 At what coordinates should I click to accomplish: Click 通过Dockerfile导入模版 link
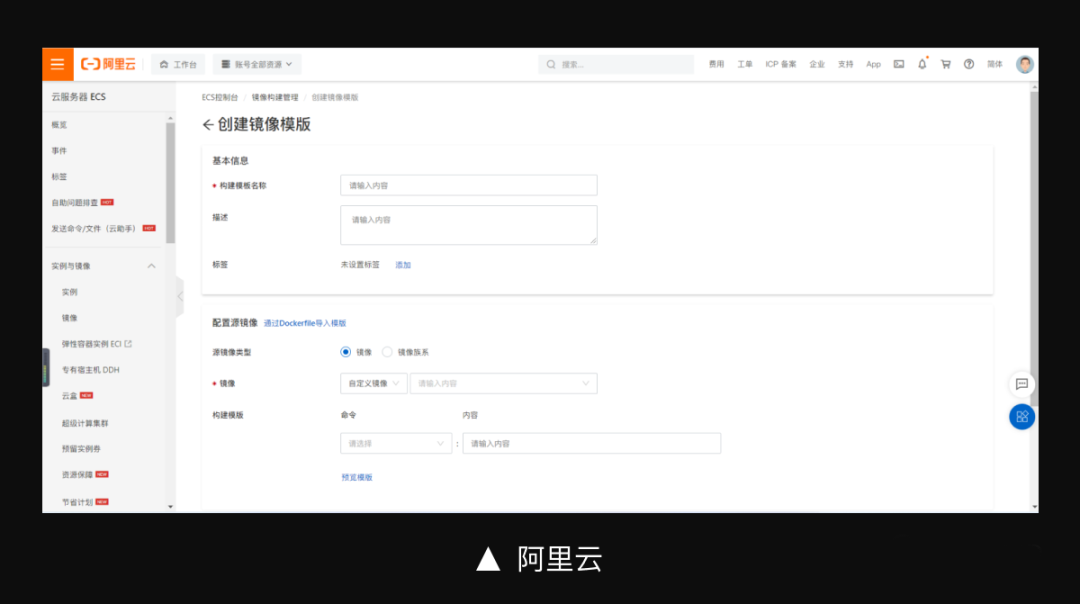tap(304, 323)
